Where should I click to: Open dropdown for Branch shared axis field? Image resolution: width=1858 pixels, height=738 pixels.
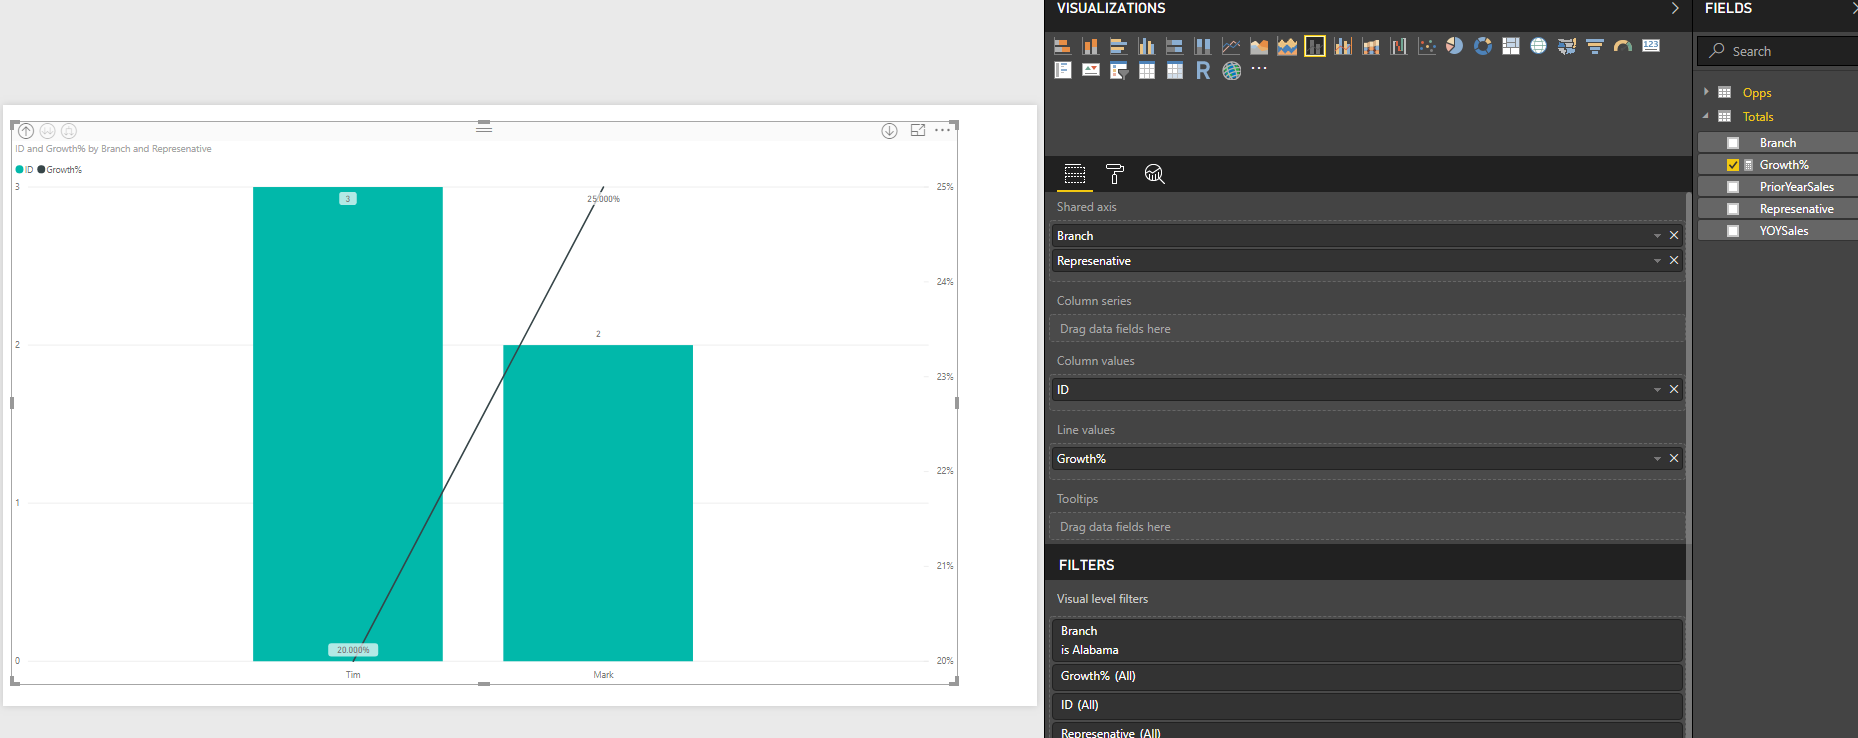click(1657, 236)
